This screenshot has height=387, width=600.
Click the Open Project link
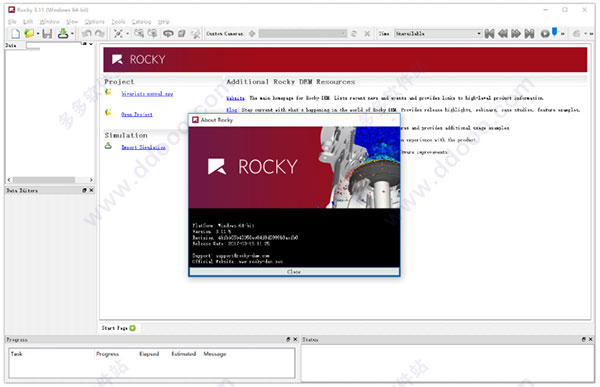137,114
